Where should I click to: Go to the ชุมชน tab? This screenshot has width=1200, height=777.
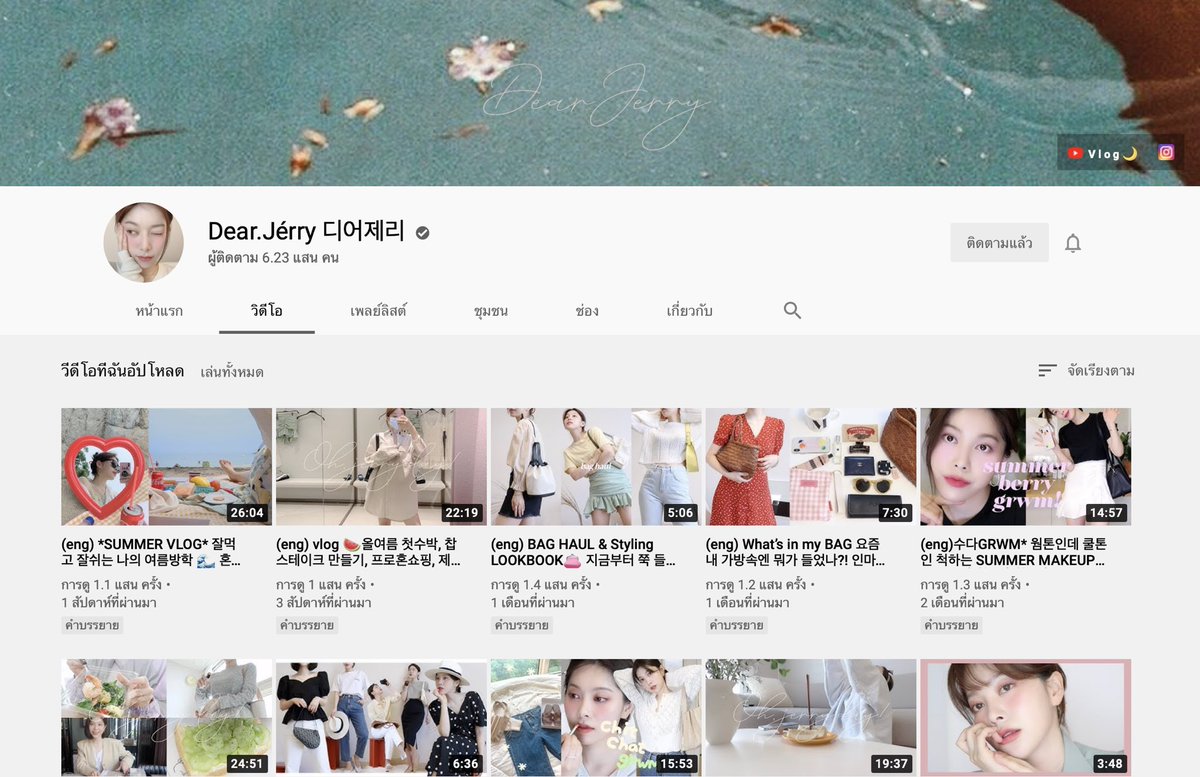tap(491, 311)
